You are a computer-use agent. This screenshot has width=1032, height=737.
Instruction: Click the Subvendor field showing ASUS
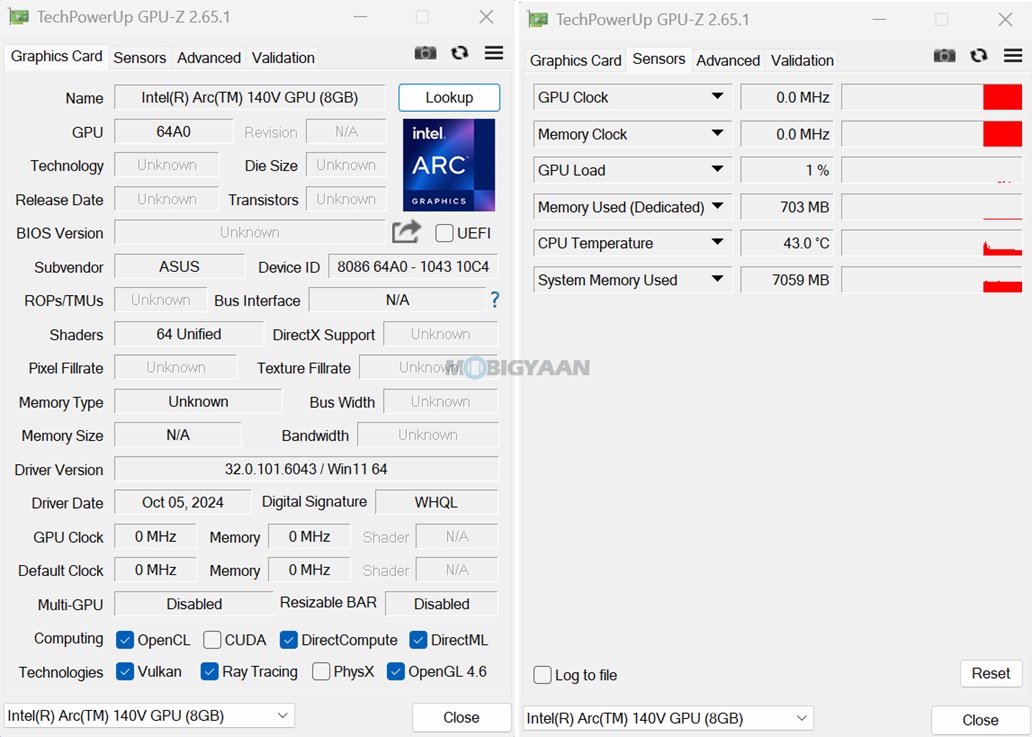point(179,267)
